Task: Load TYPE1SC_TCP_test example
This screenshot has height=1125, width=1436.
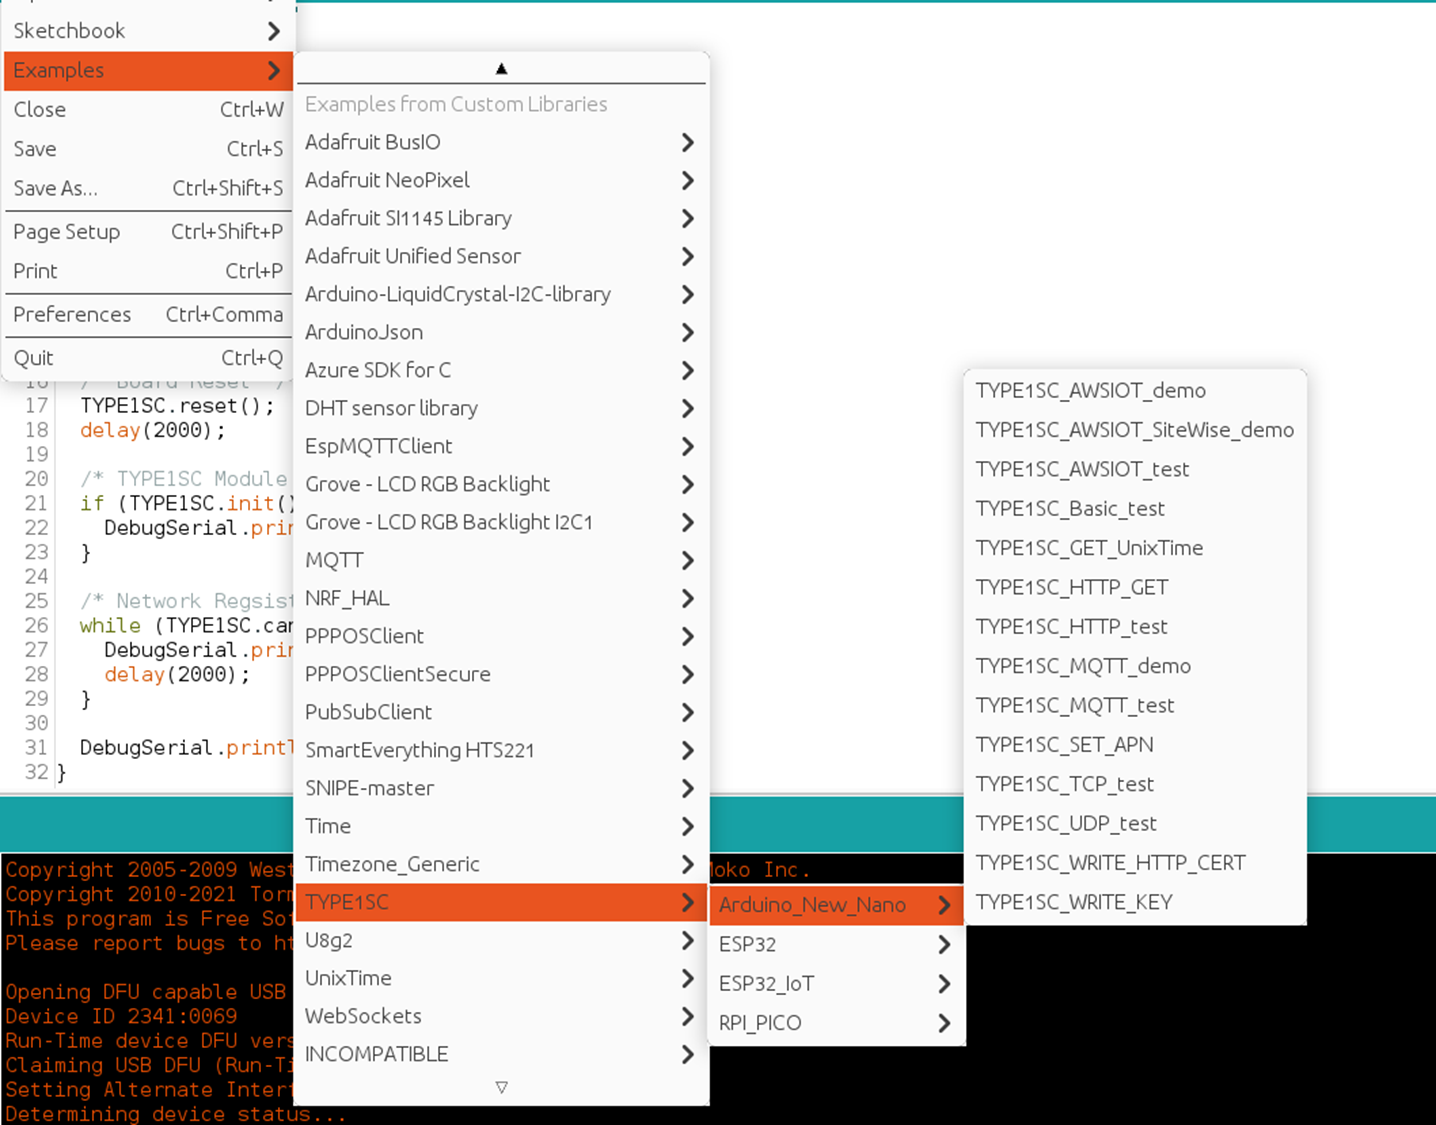Action: click(x=1135, y=784)
